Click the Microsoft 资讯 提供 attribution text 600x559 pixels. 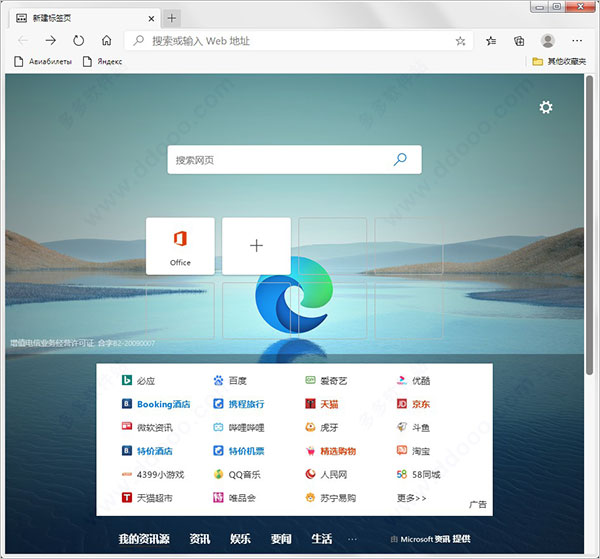[431, 539]
